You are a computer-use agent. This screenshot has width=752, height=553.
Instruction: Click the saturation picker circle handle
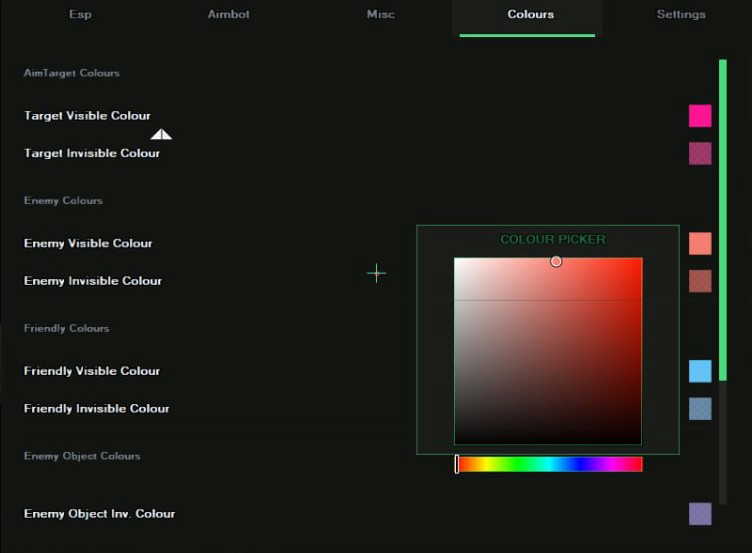tap(556, 261)
